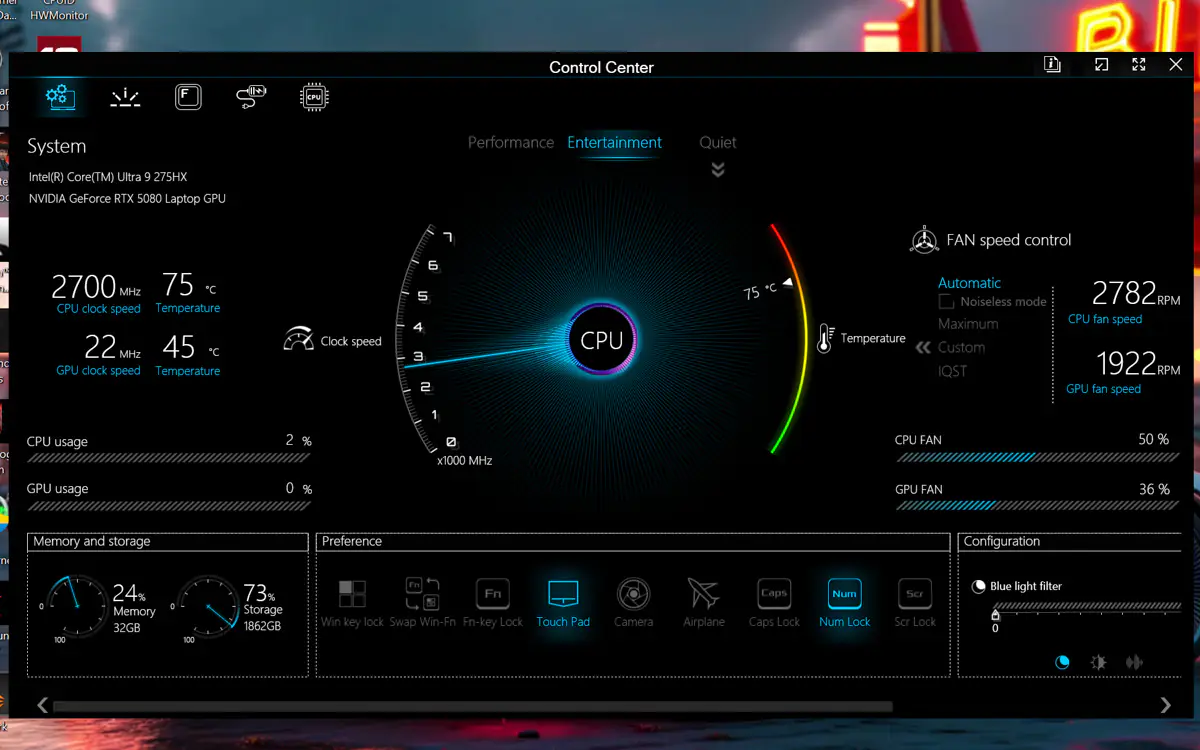The height and width of the screenshot is (750, 1200).
Task: Click the Scr Lock key icon
Action: click(915, 594)
